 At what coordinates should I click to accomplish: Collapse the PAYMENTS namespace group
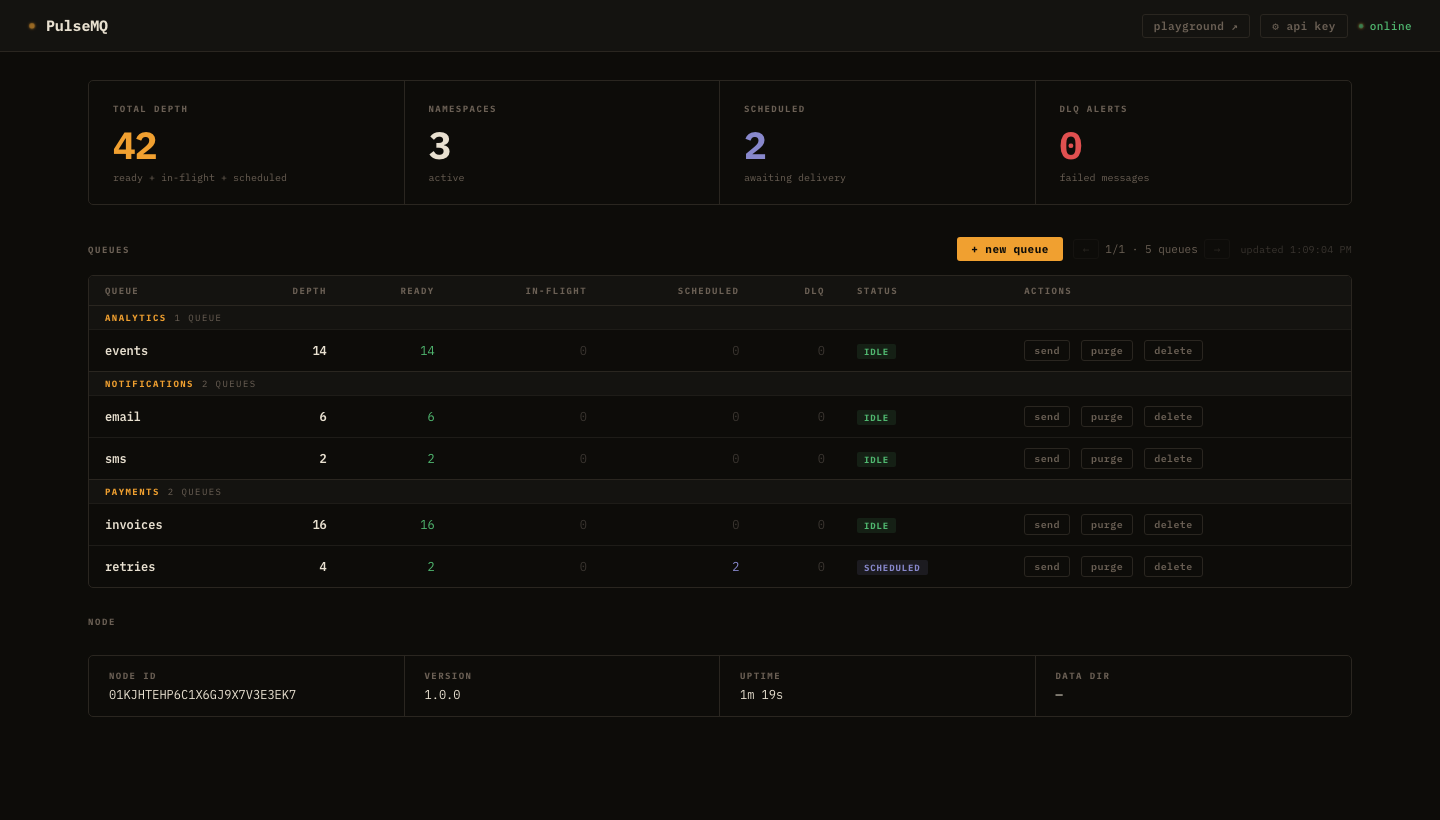tap(131, 491)
